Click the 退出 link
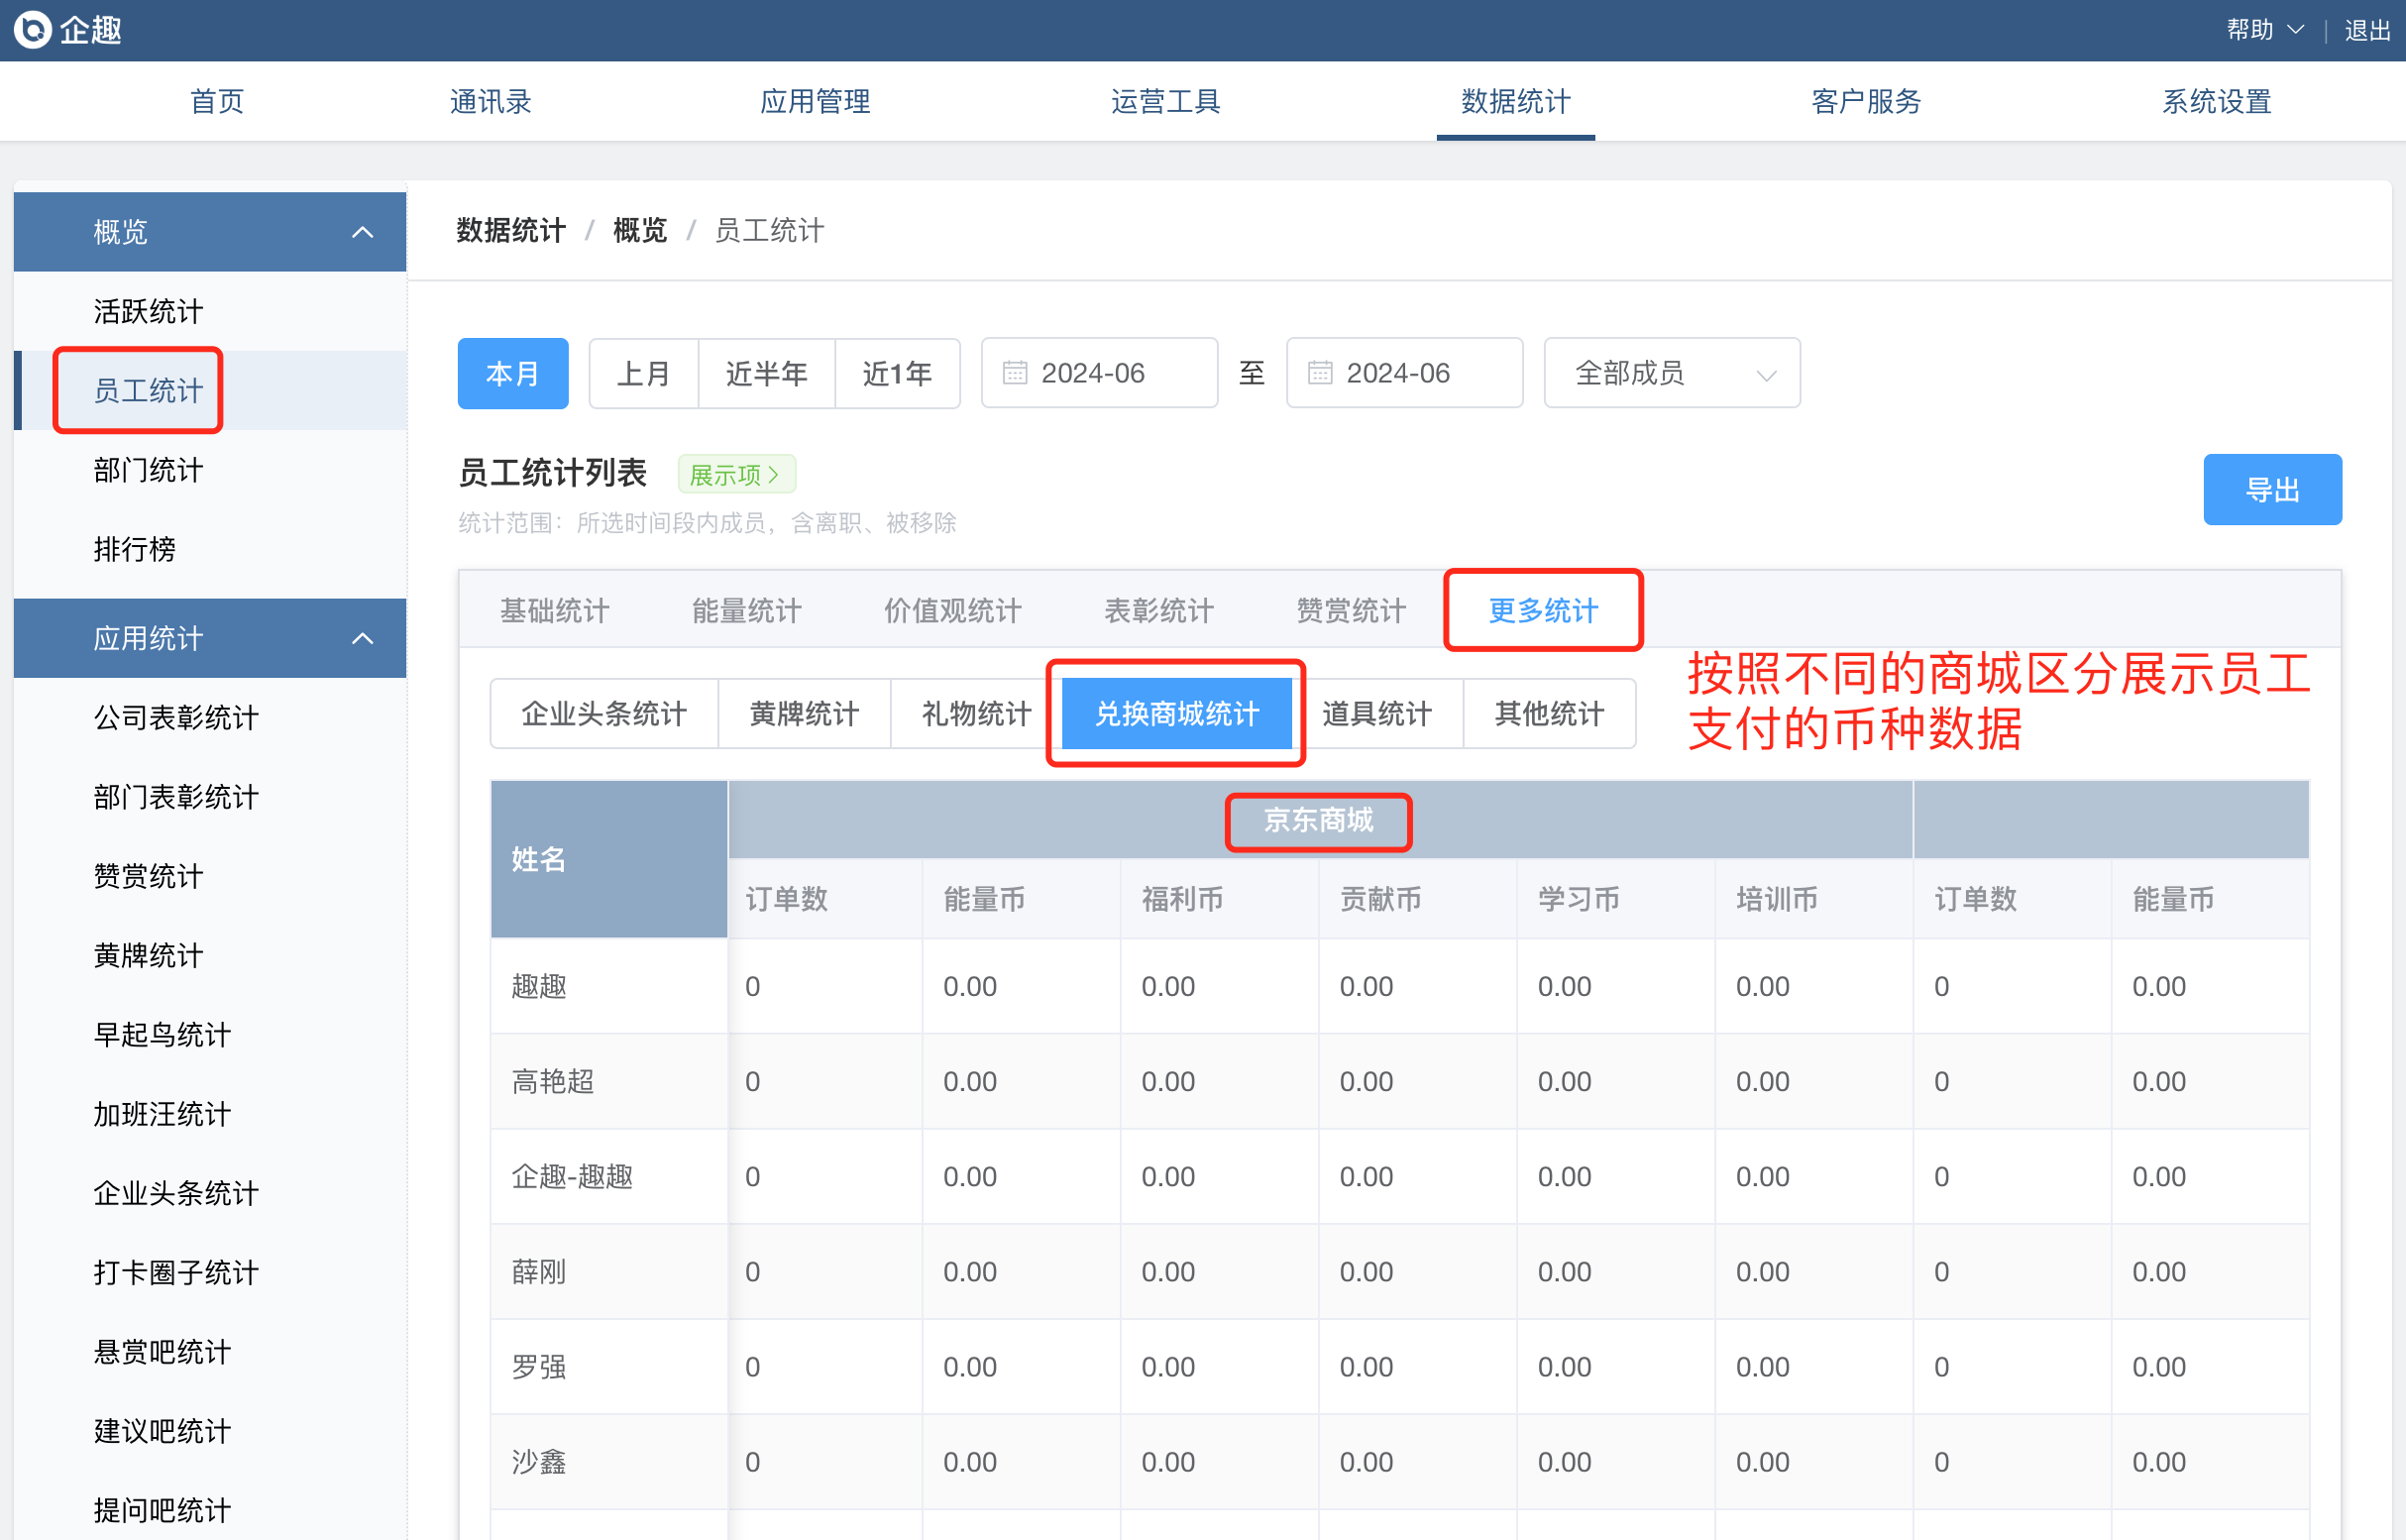This screenshot has height=1540, width=2406. [2366, 30]
